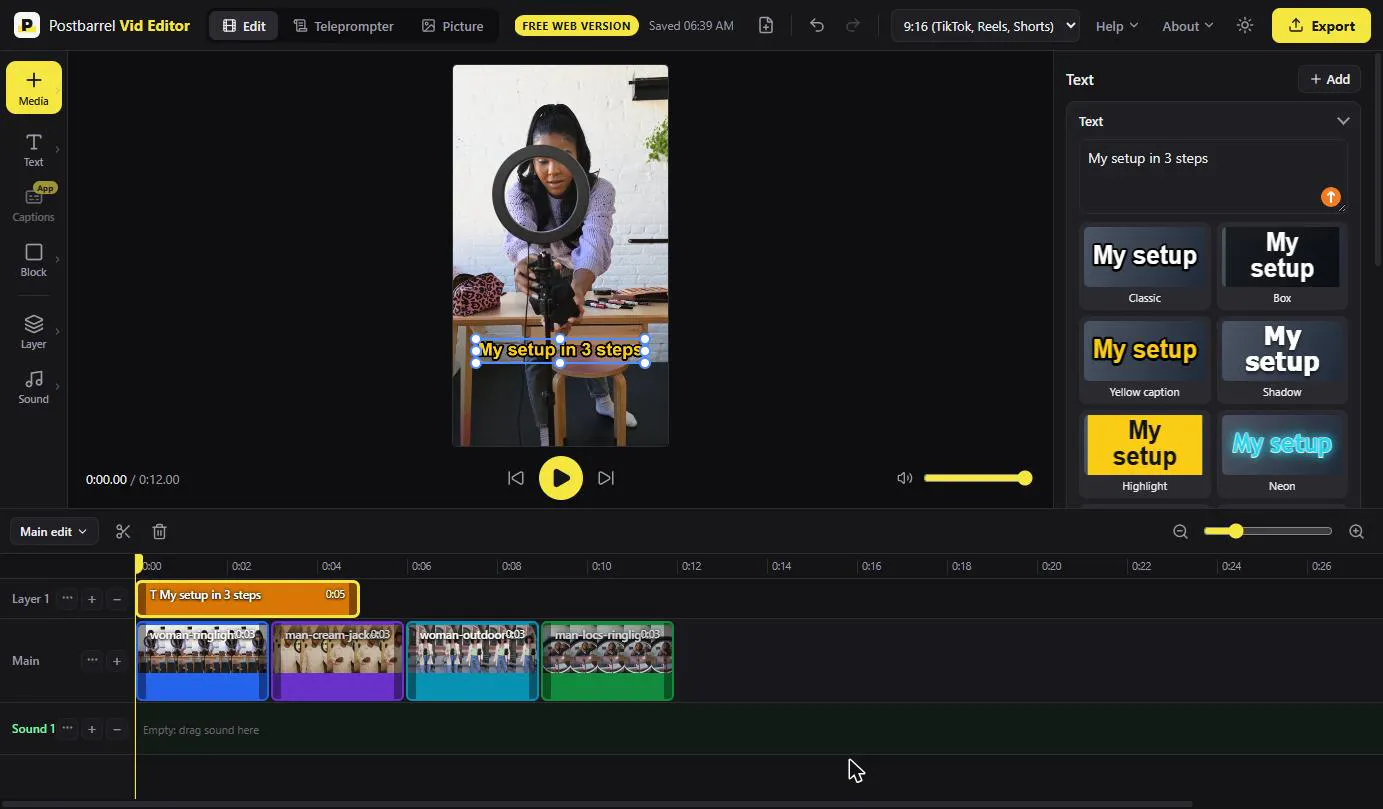The image size is (1383, 809).
Task: Adjust the timeline zoom slider
Action: click(x=1268, y=531)
